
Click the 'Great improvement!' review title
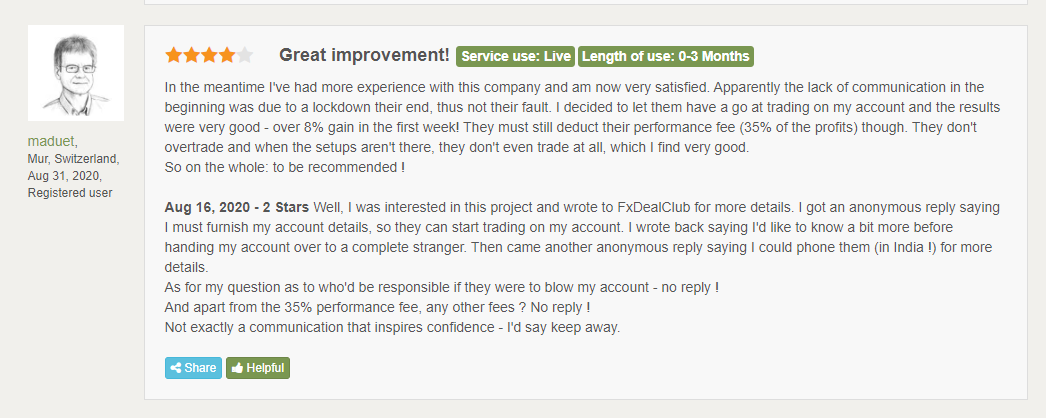pyautogui.click(x=364, y=55)
